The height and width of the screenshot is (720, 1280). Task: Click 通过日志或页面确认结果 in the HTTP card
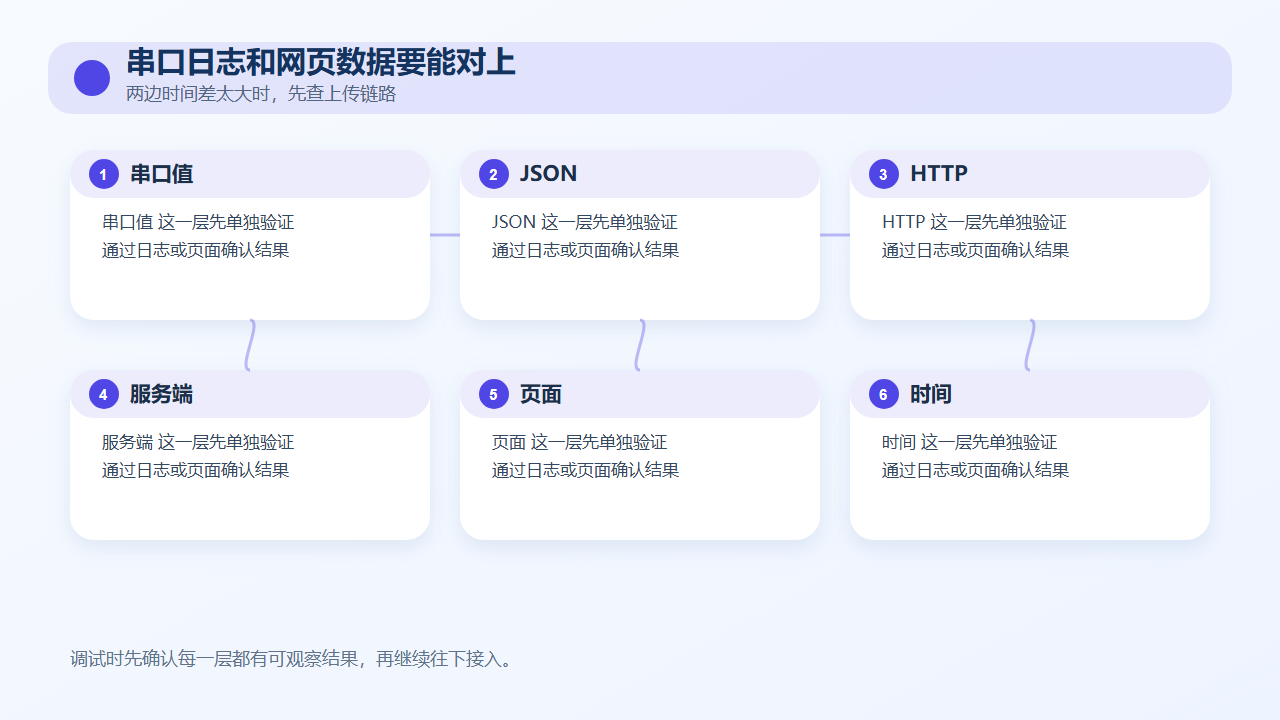pos(976,250)
